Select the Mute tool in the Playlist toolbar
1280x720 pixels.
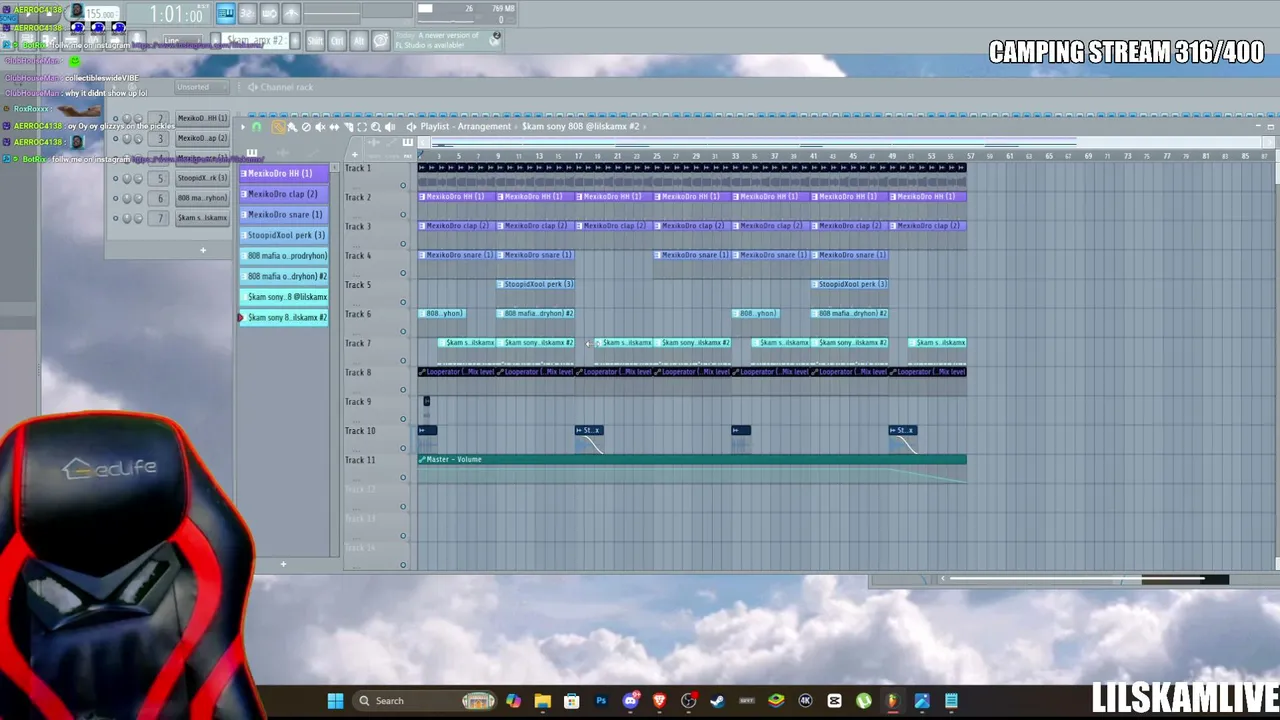click(x=320, y=127)
